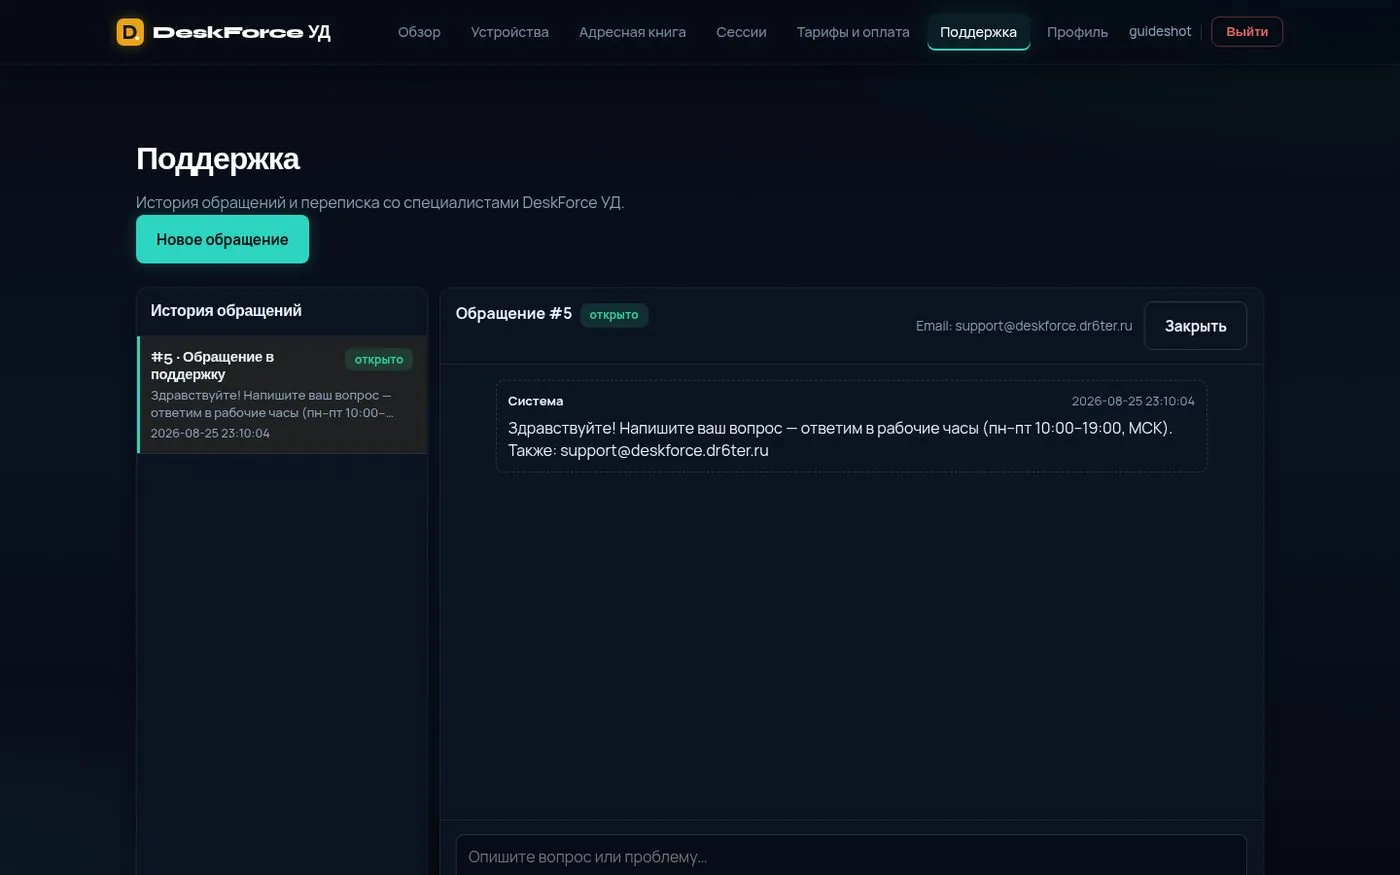This screenshot has height=875, width=1400.
Task: Click the открыто badge beside Обращение #5 heading
Action: tap(614, 315)
